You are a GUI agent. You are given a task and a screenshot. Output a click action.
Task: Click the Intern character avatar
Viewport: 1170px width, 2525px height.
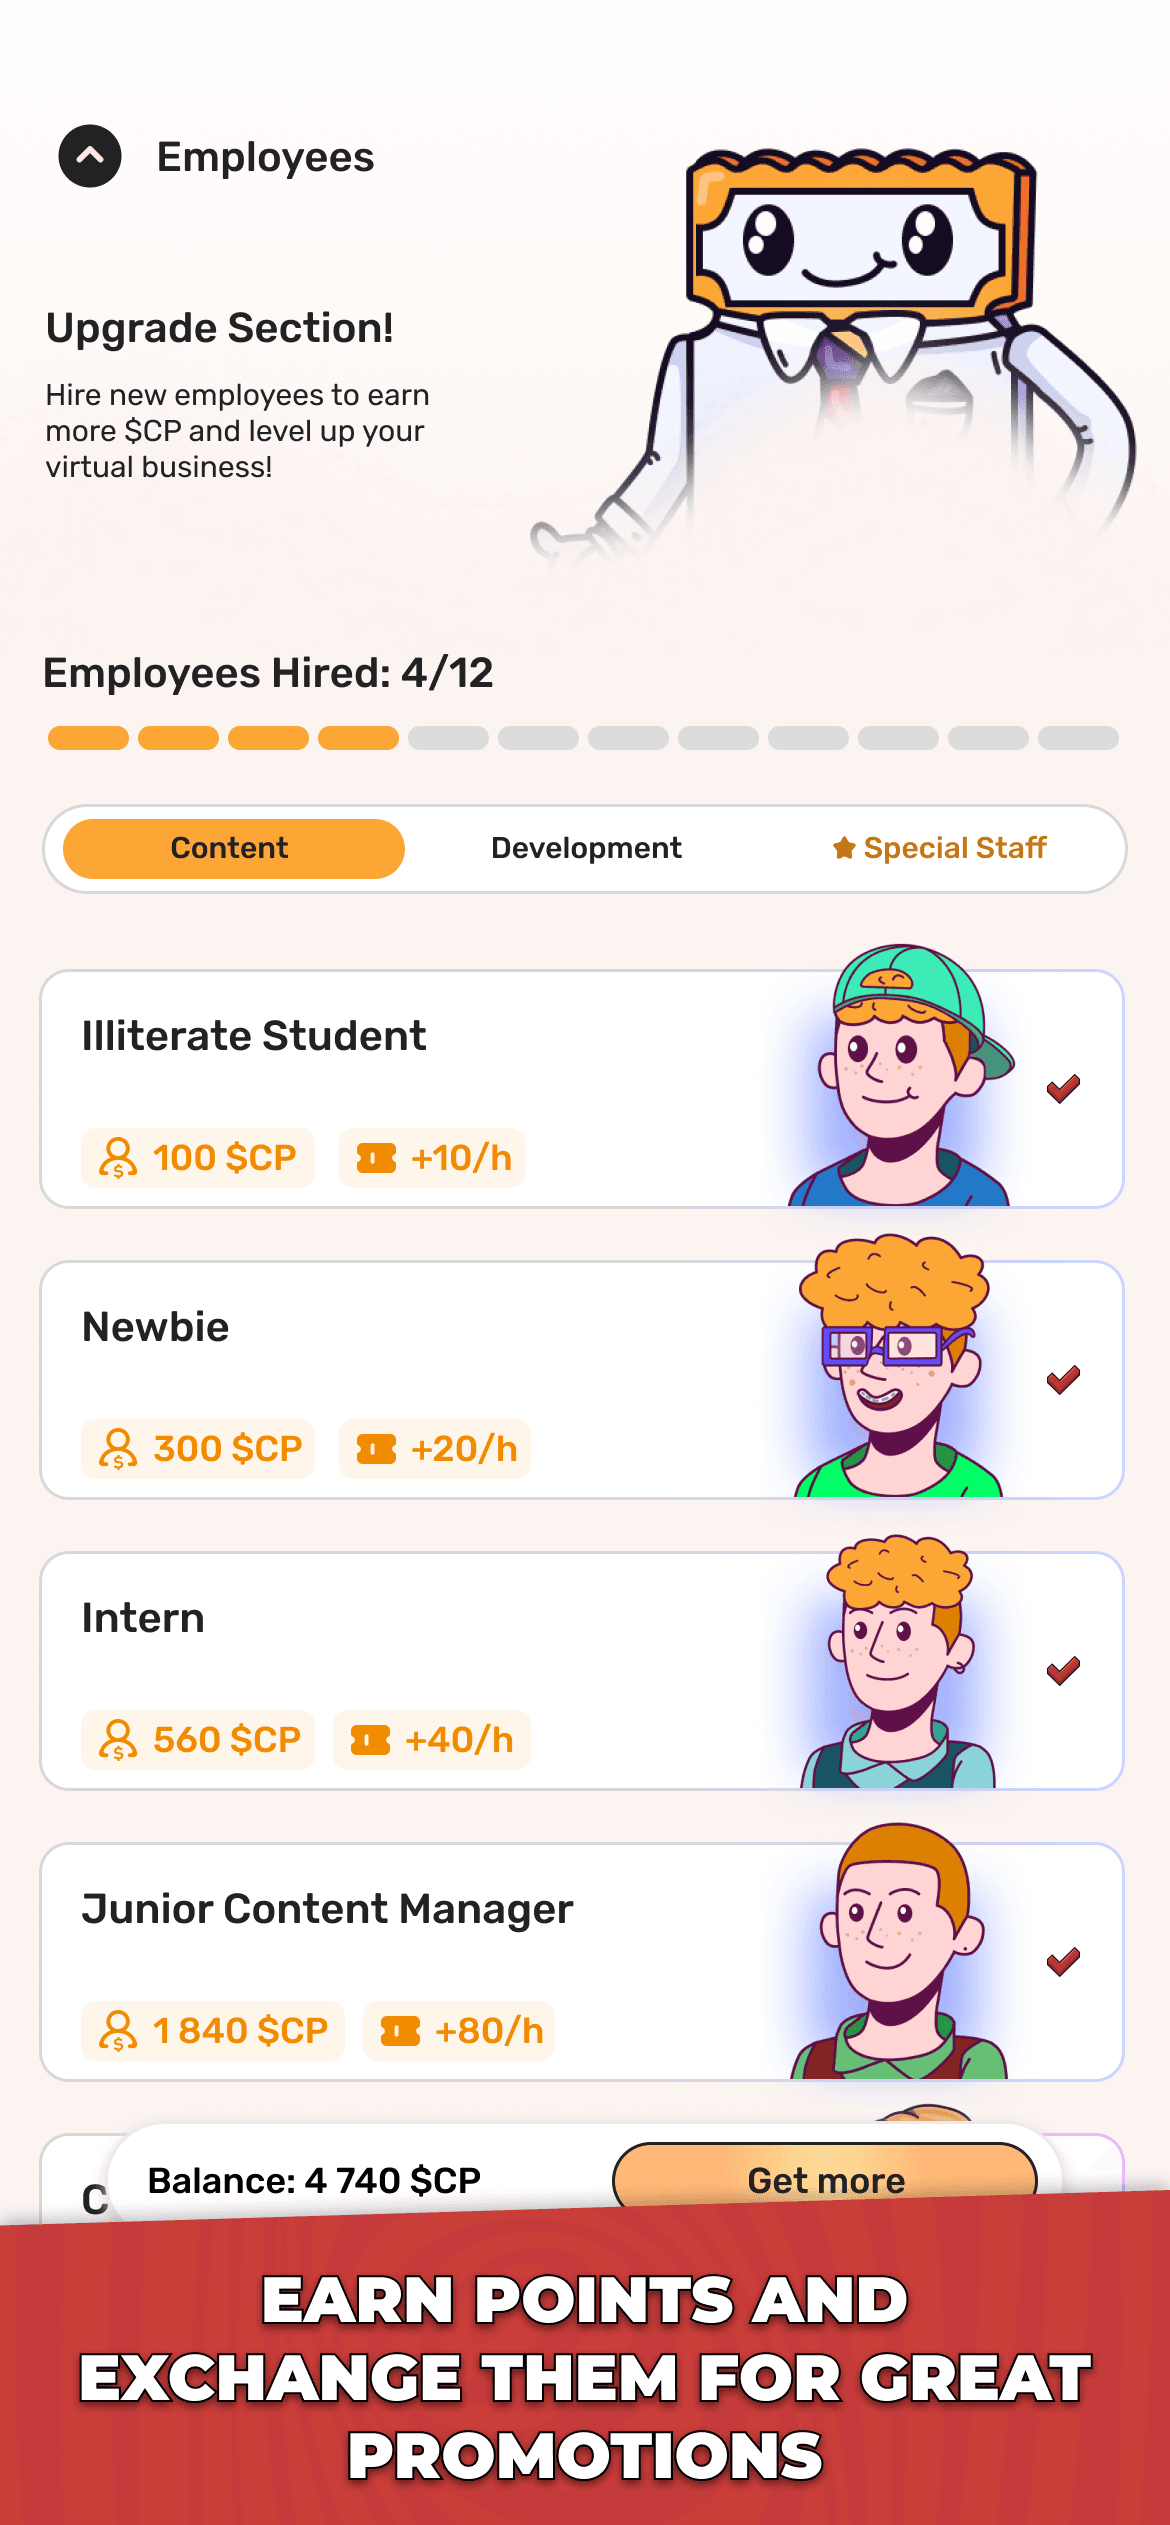coord(898,1665)
